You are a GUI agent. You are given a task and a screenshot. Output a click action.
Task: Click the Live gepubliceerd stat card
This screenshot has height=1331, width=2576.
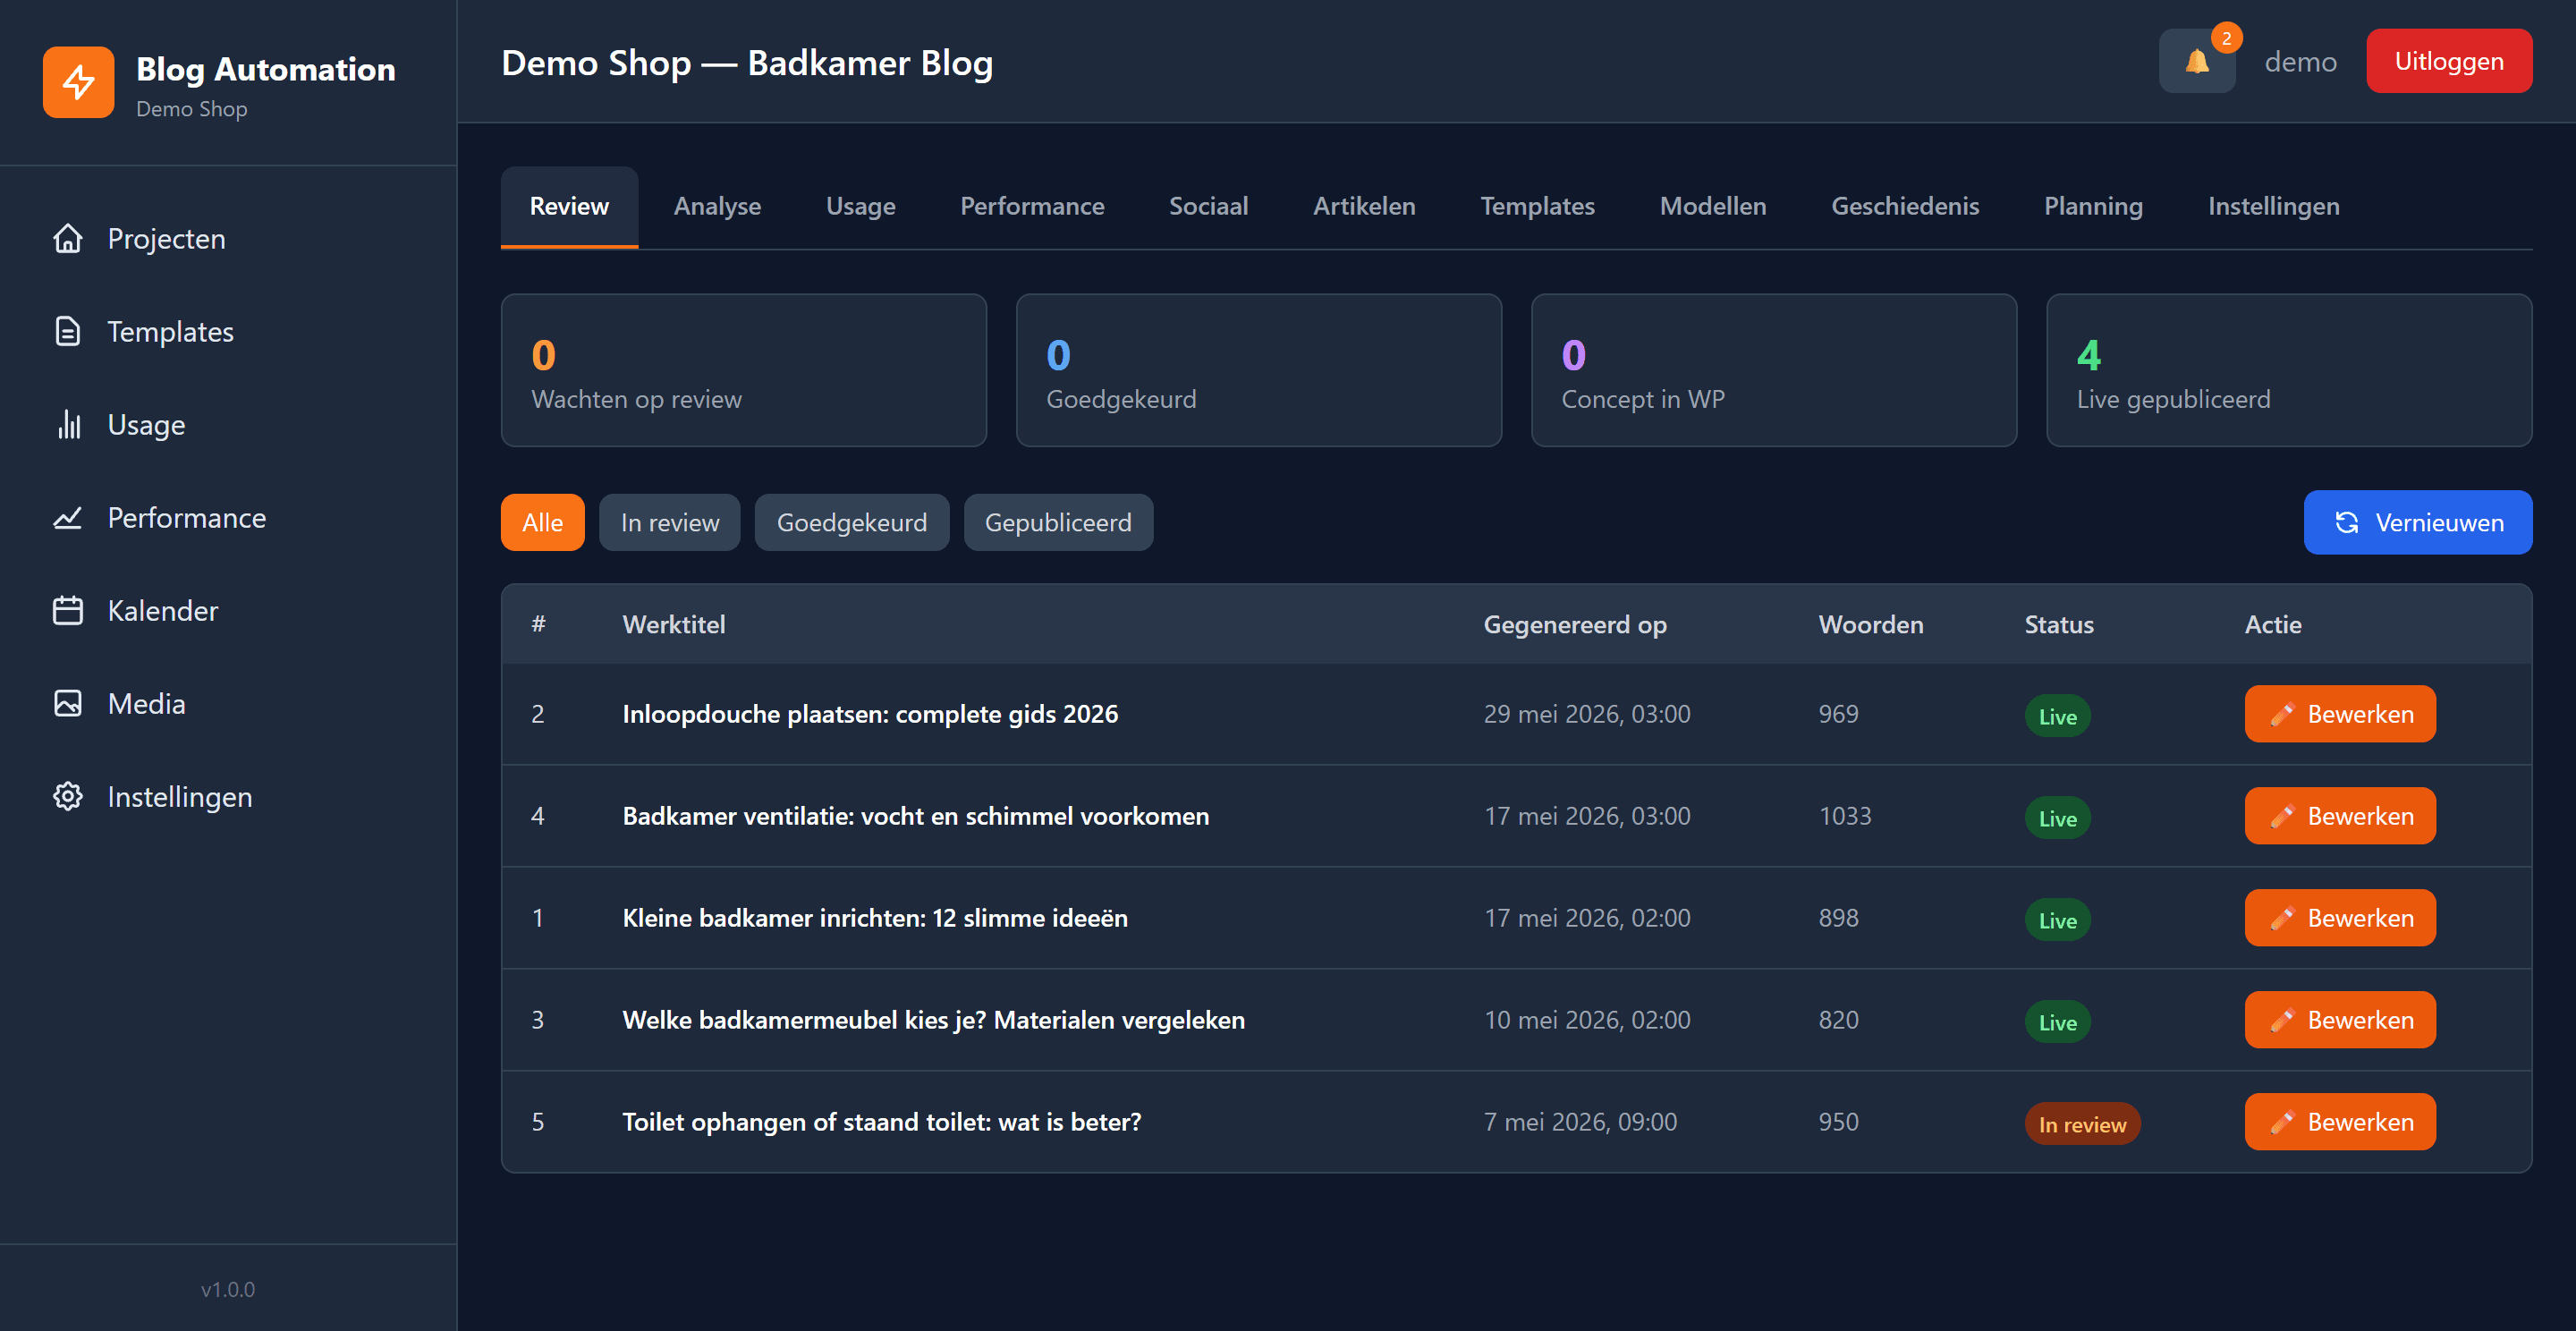coord(2289,370)
